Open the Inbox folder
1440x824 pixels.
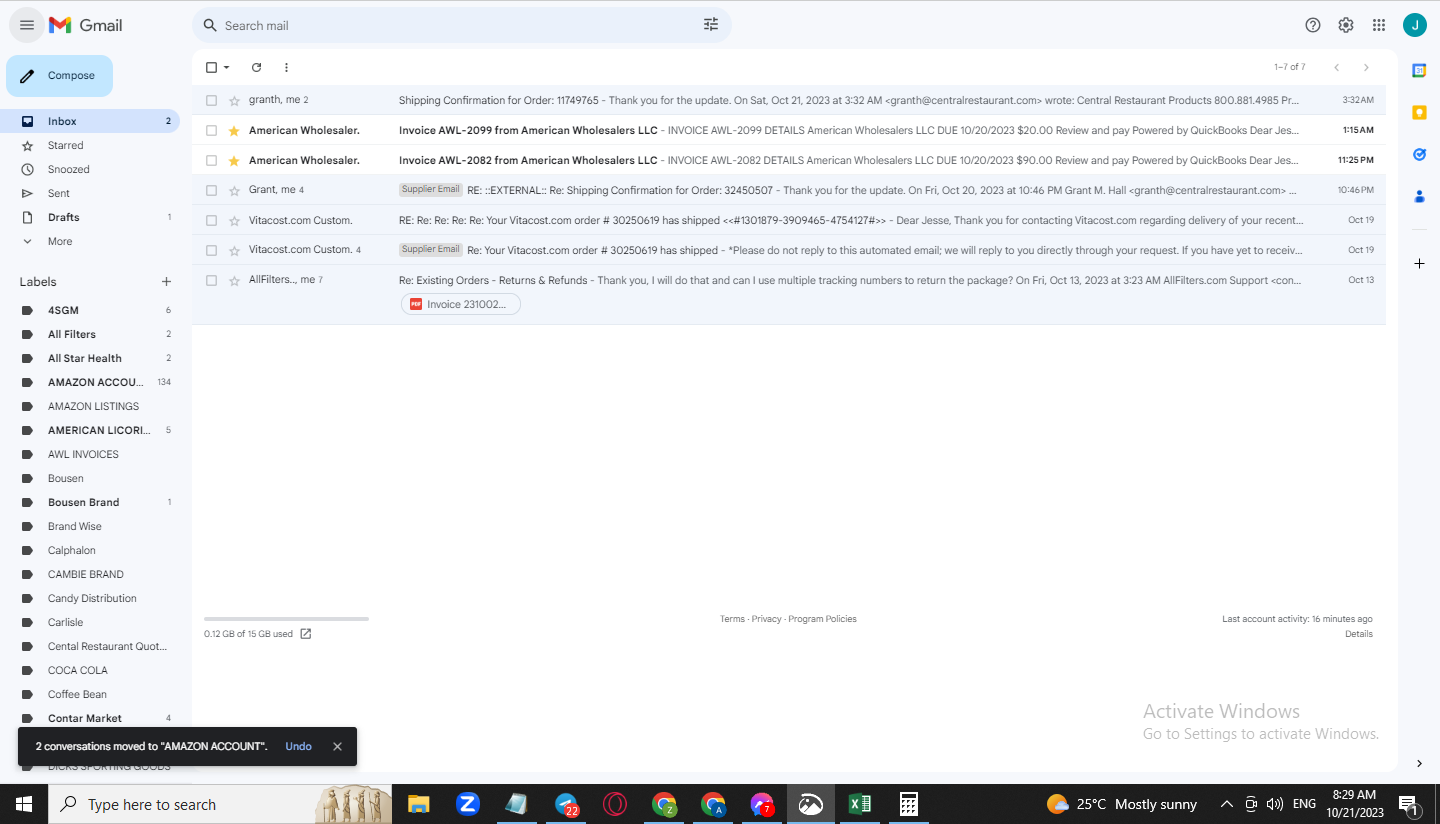pos(90,121)
